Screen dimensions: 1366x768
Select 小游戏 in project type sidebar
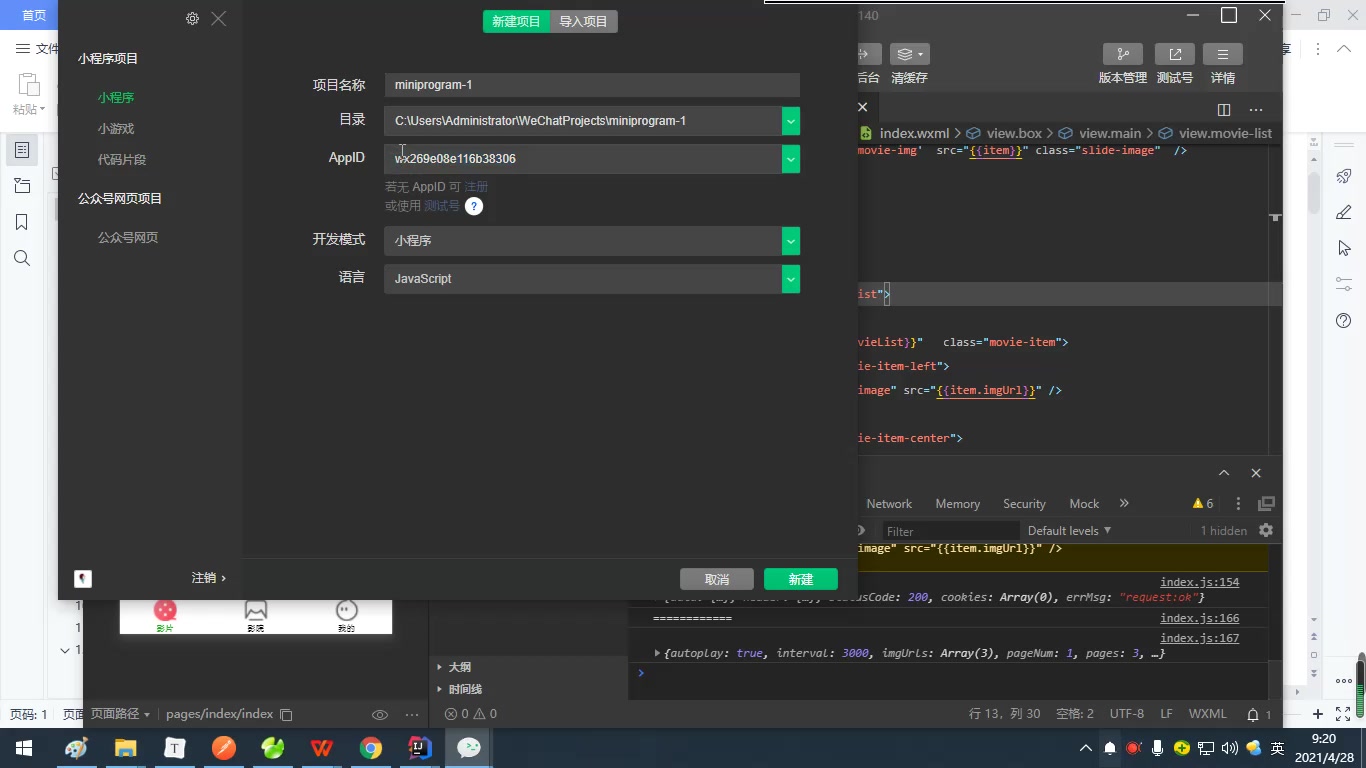coord(116,129)
